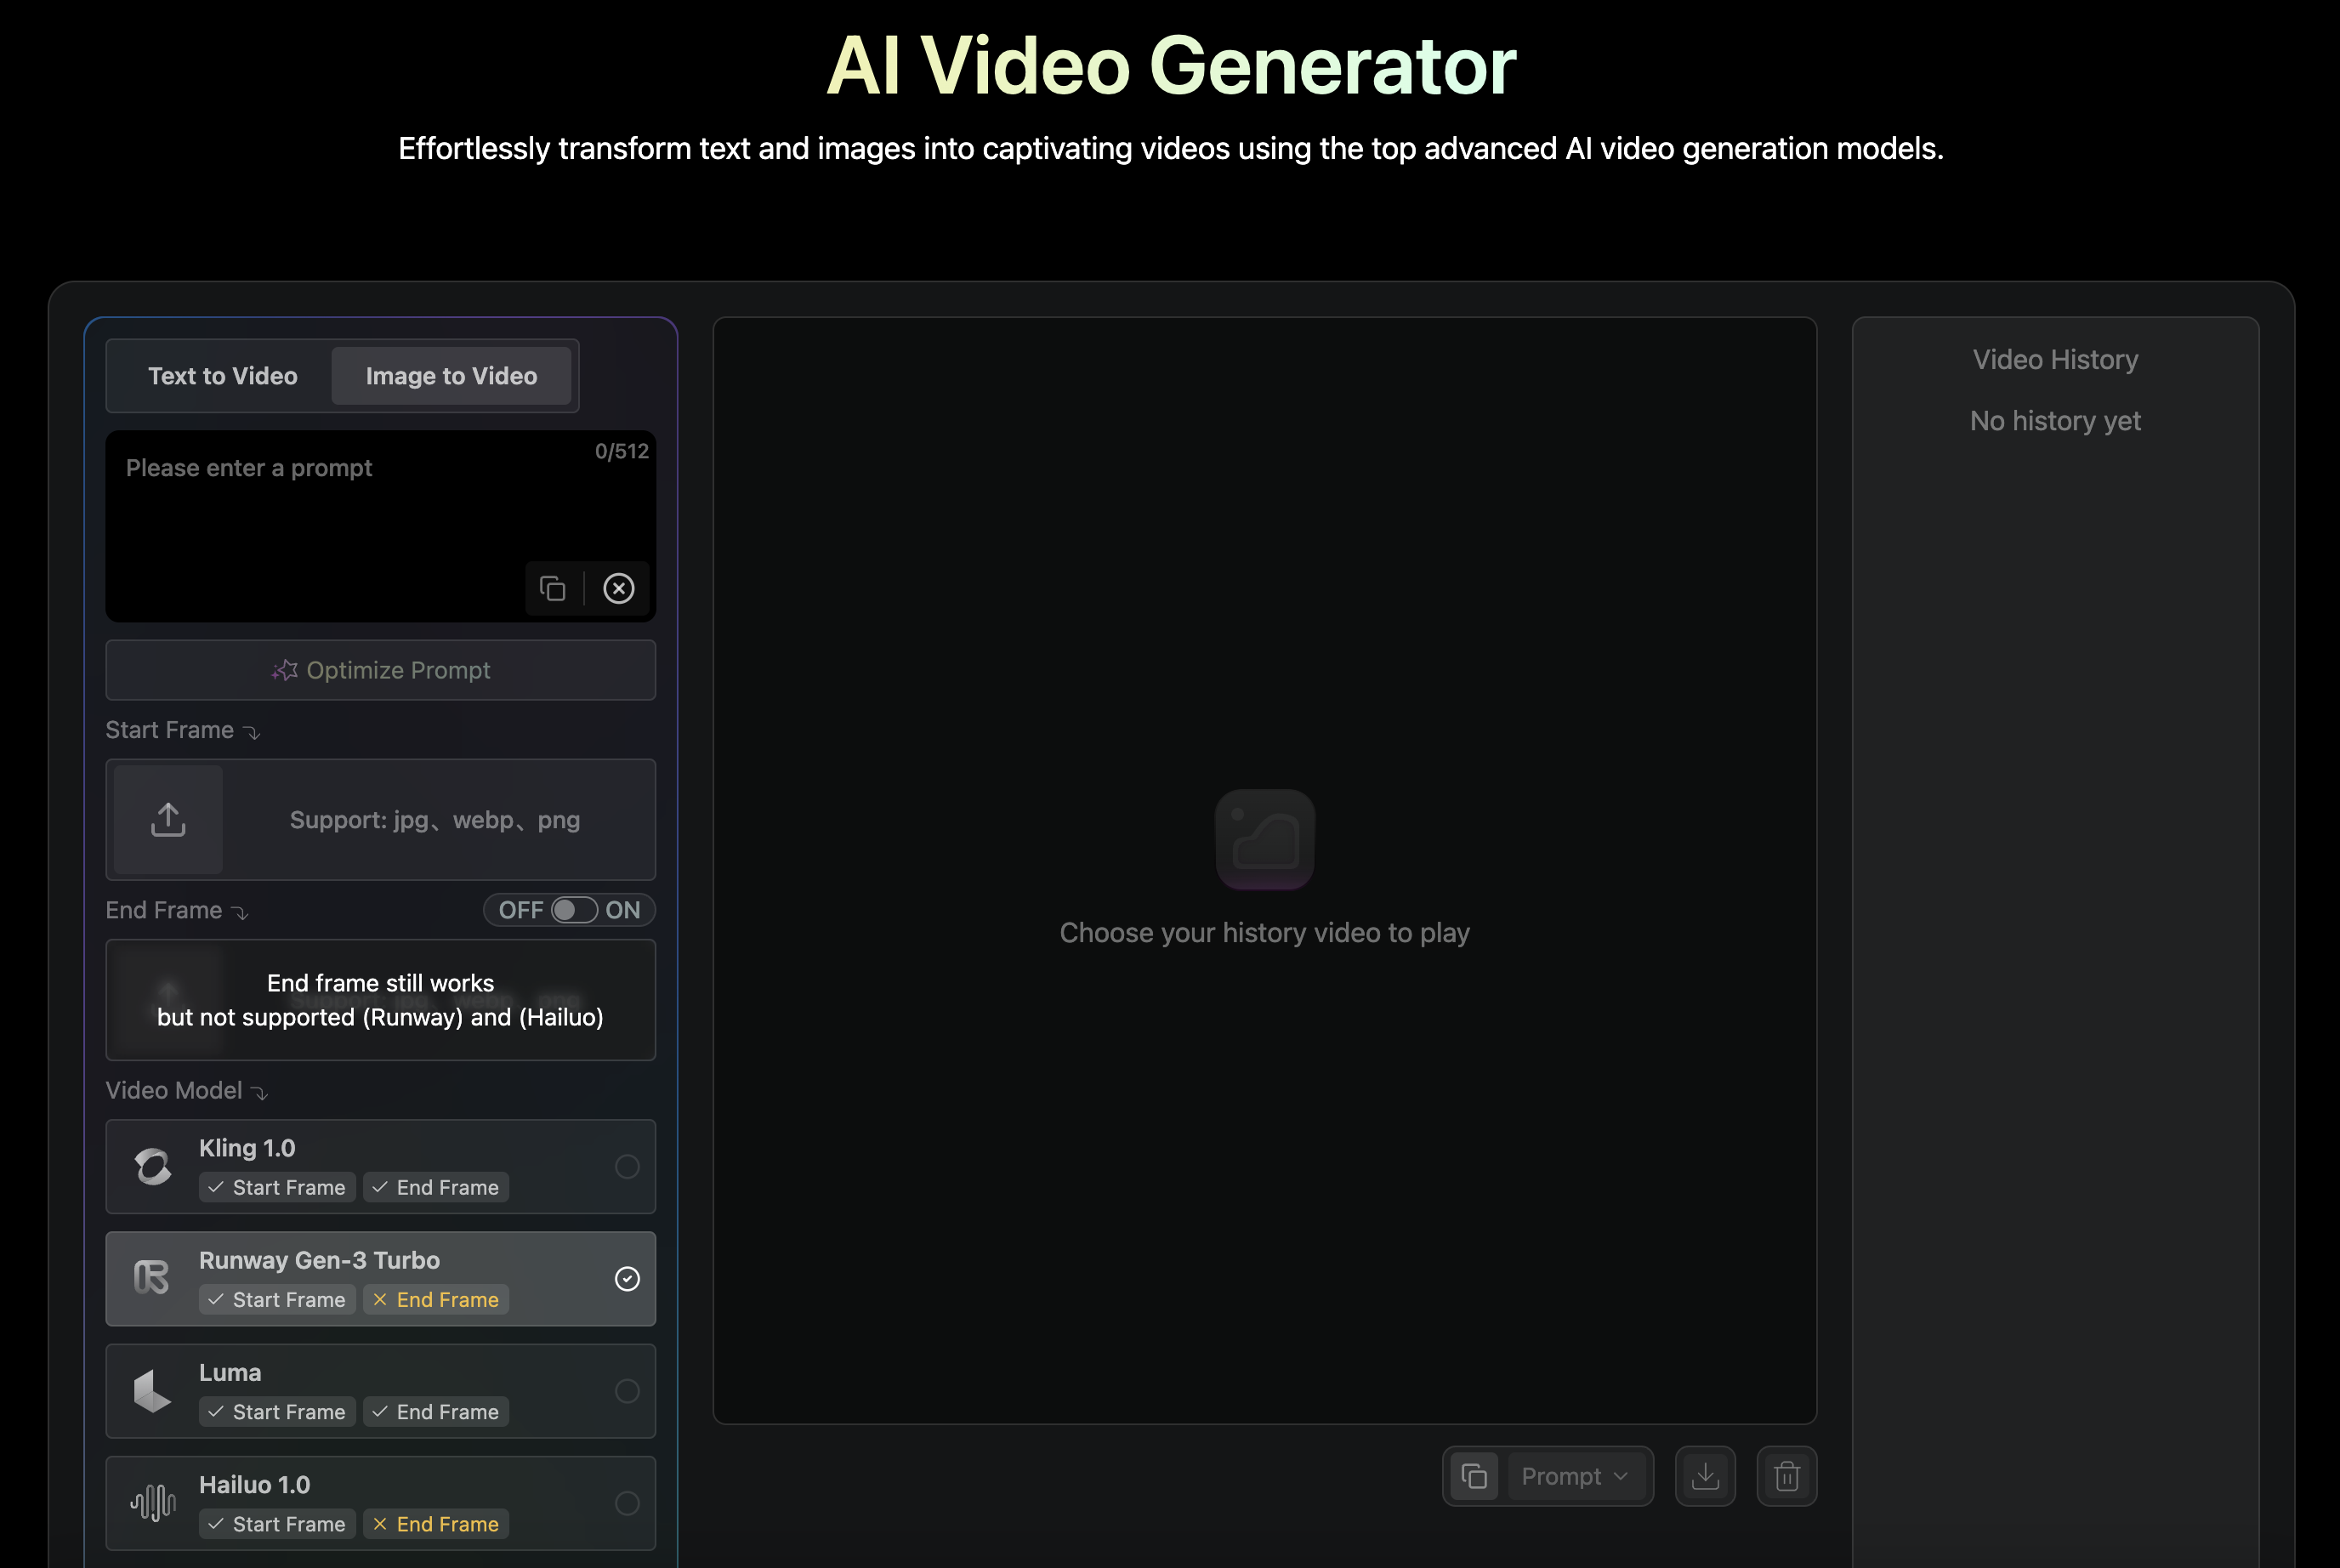Click the Hailuo 1.0 waveform icon

(152, 1500)
